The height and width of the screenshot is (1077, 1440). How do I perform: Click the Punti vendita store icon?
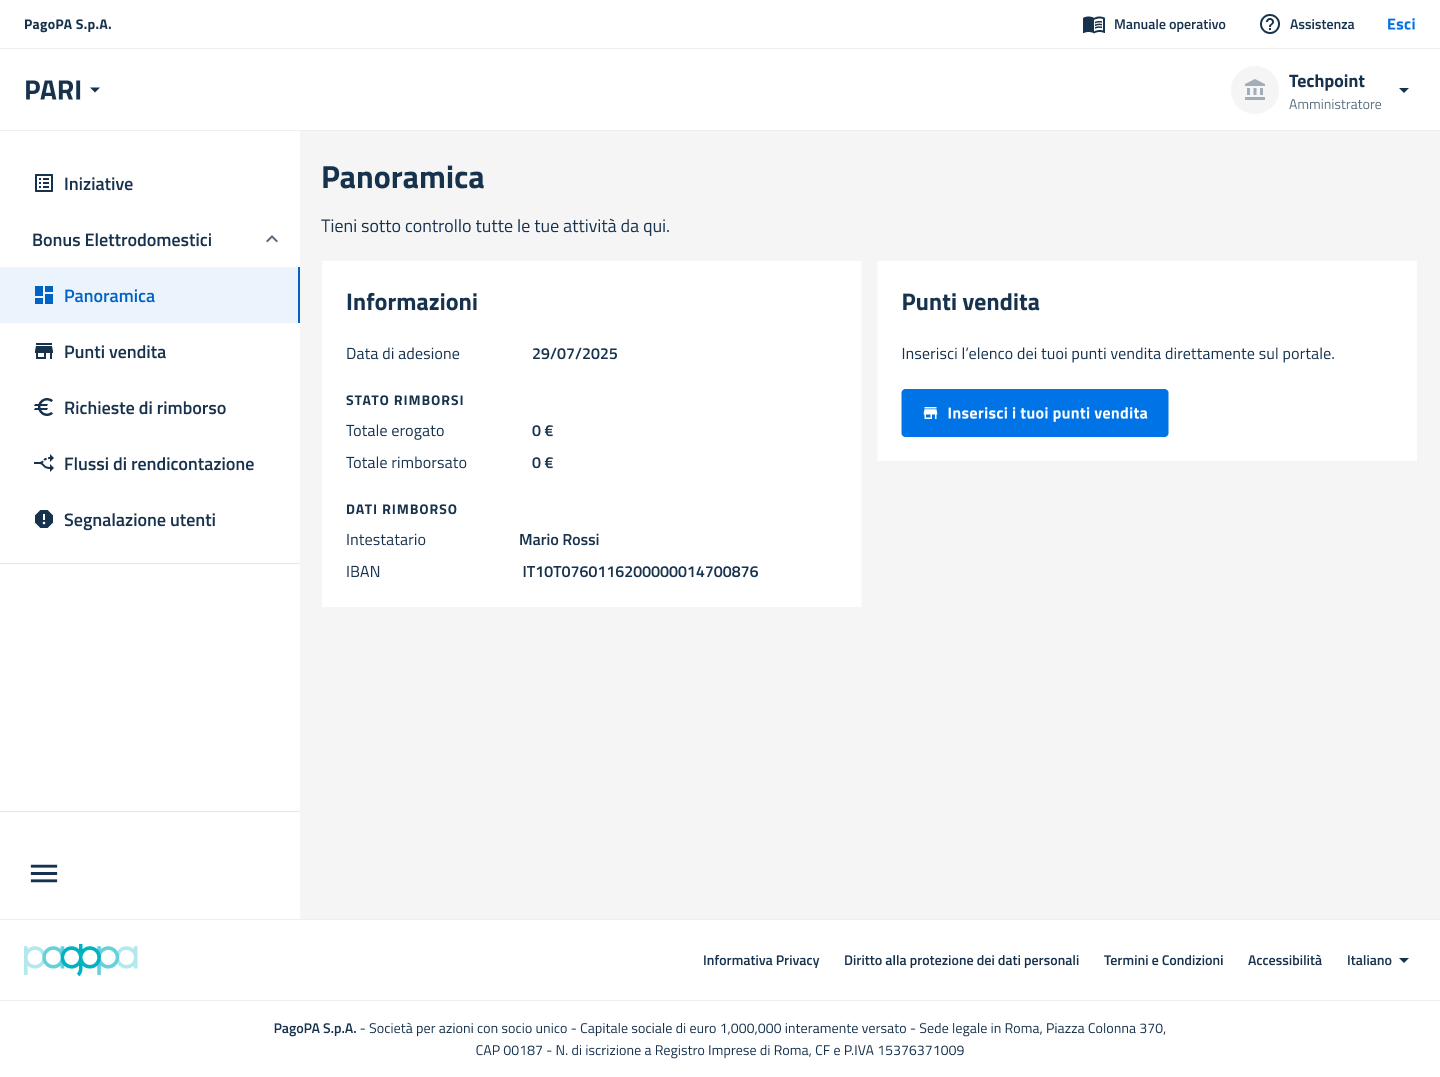[x=44, y=351]
